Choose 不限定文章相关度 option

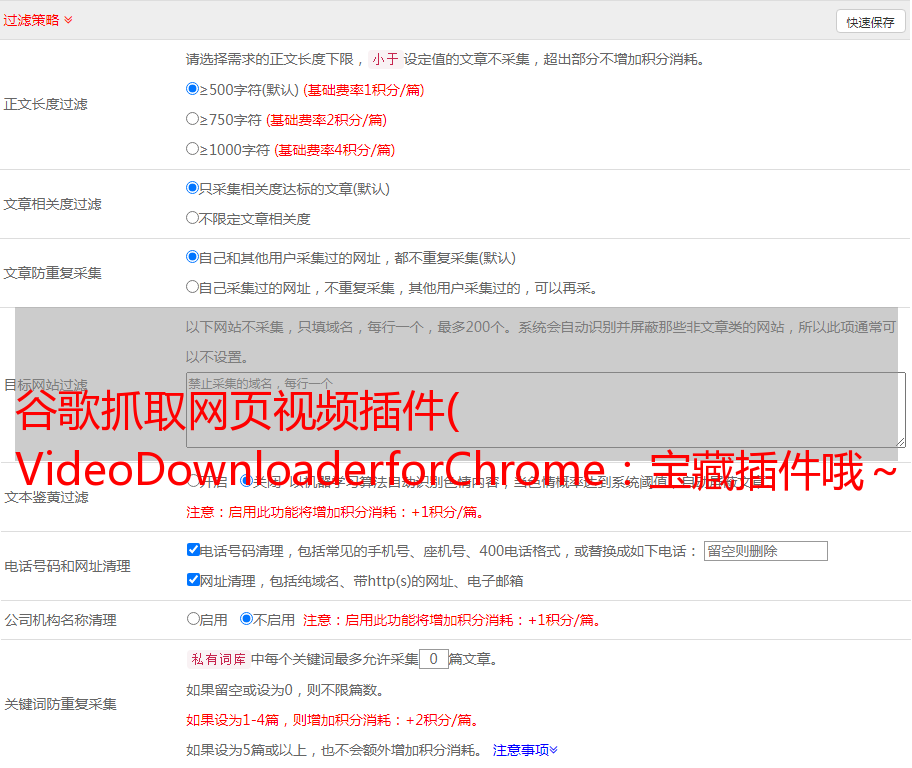coord(192,218)
